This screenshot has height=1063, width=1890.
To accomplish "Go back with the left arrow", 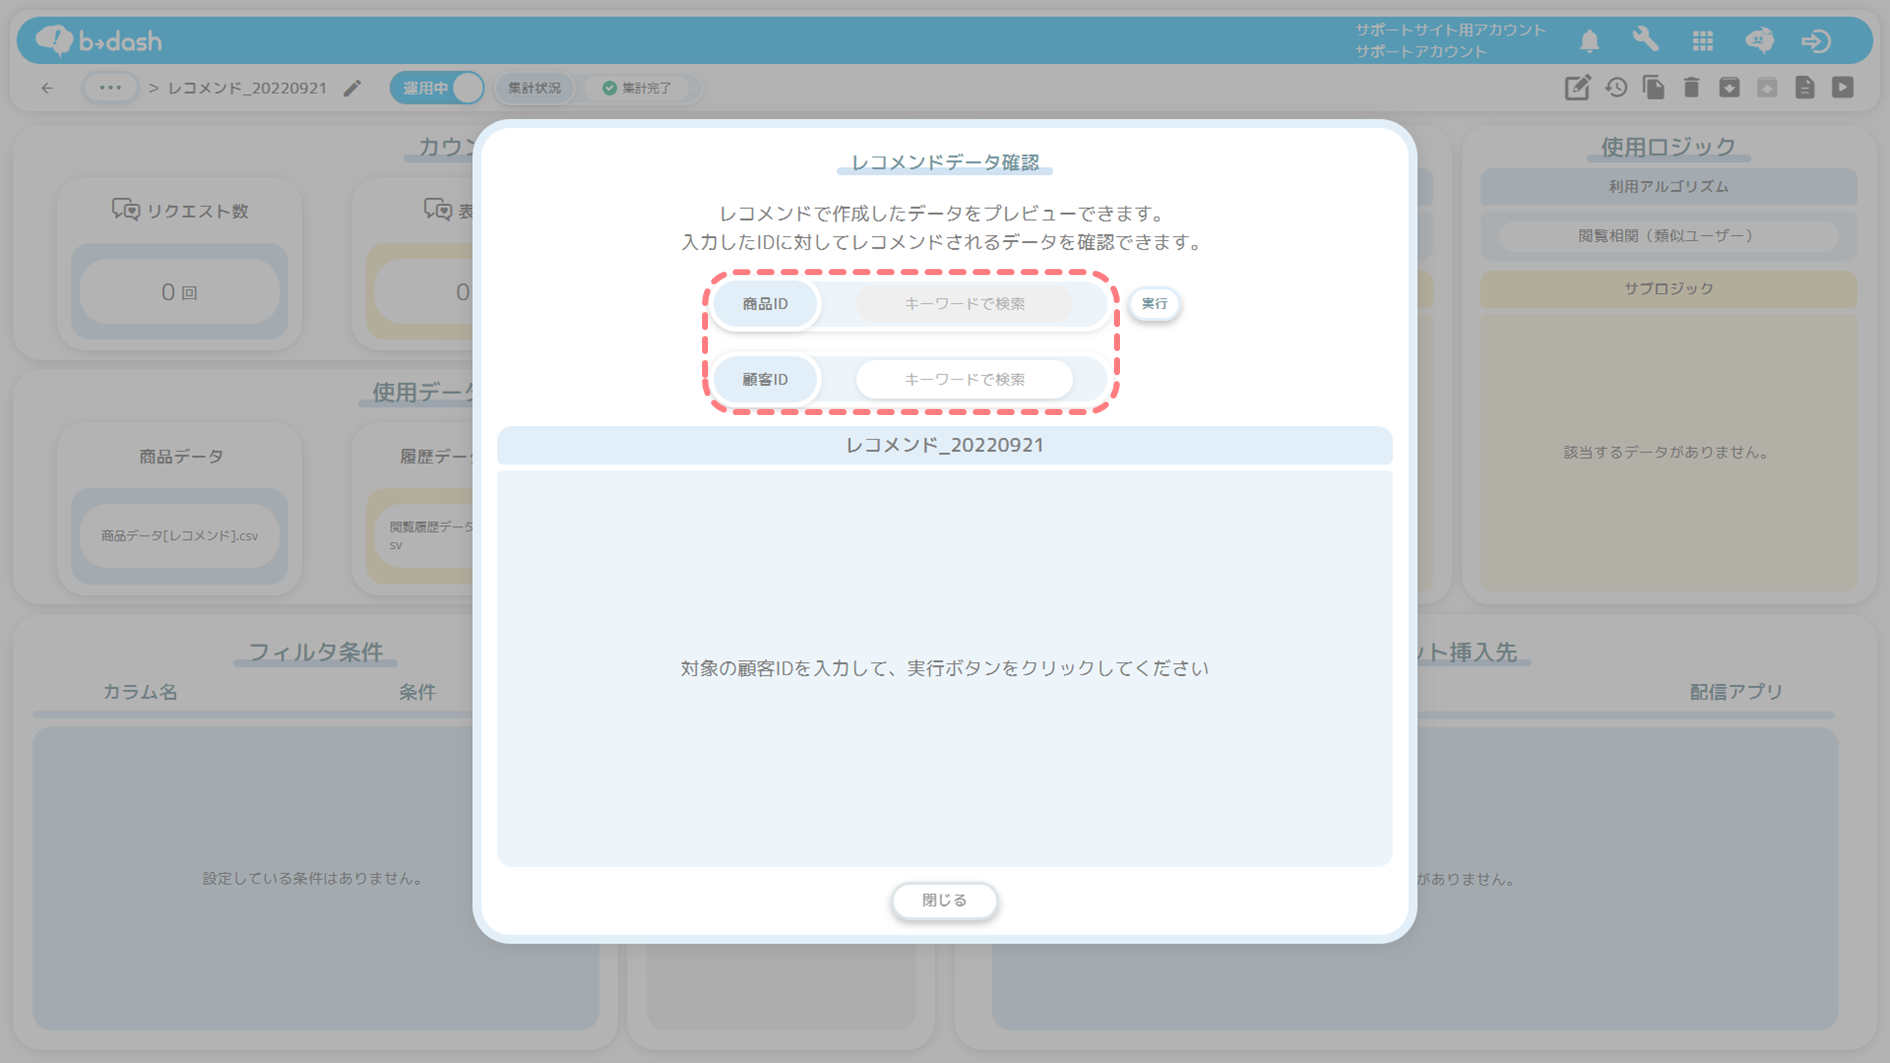I will point(47,88).
